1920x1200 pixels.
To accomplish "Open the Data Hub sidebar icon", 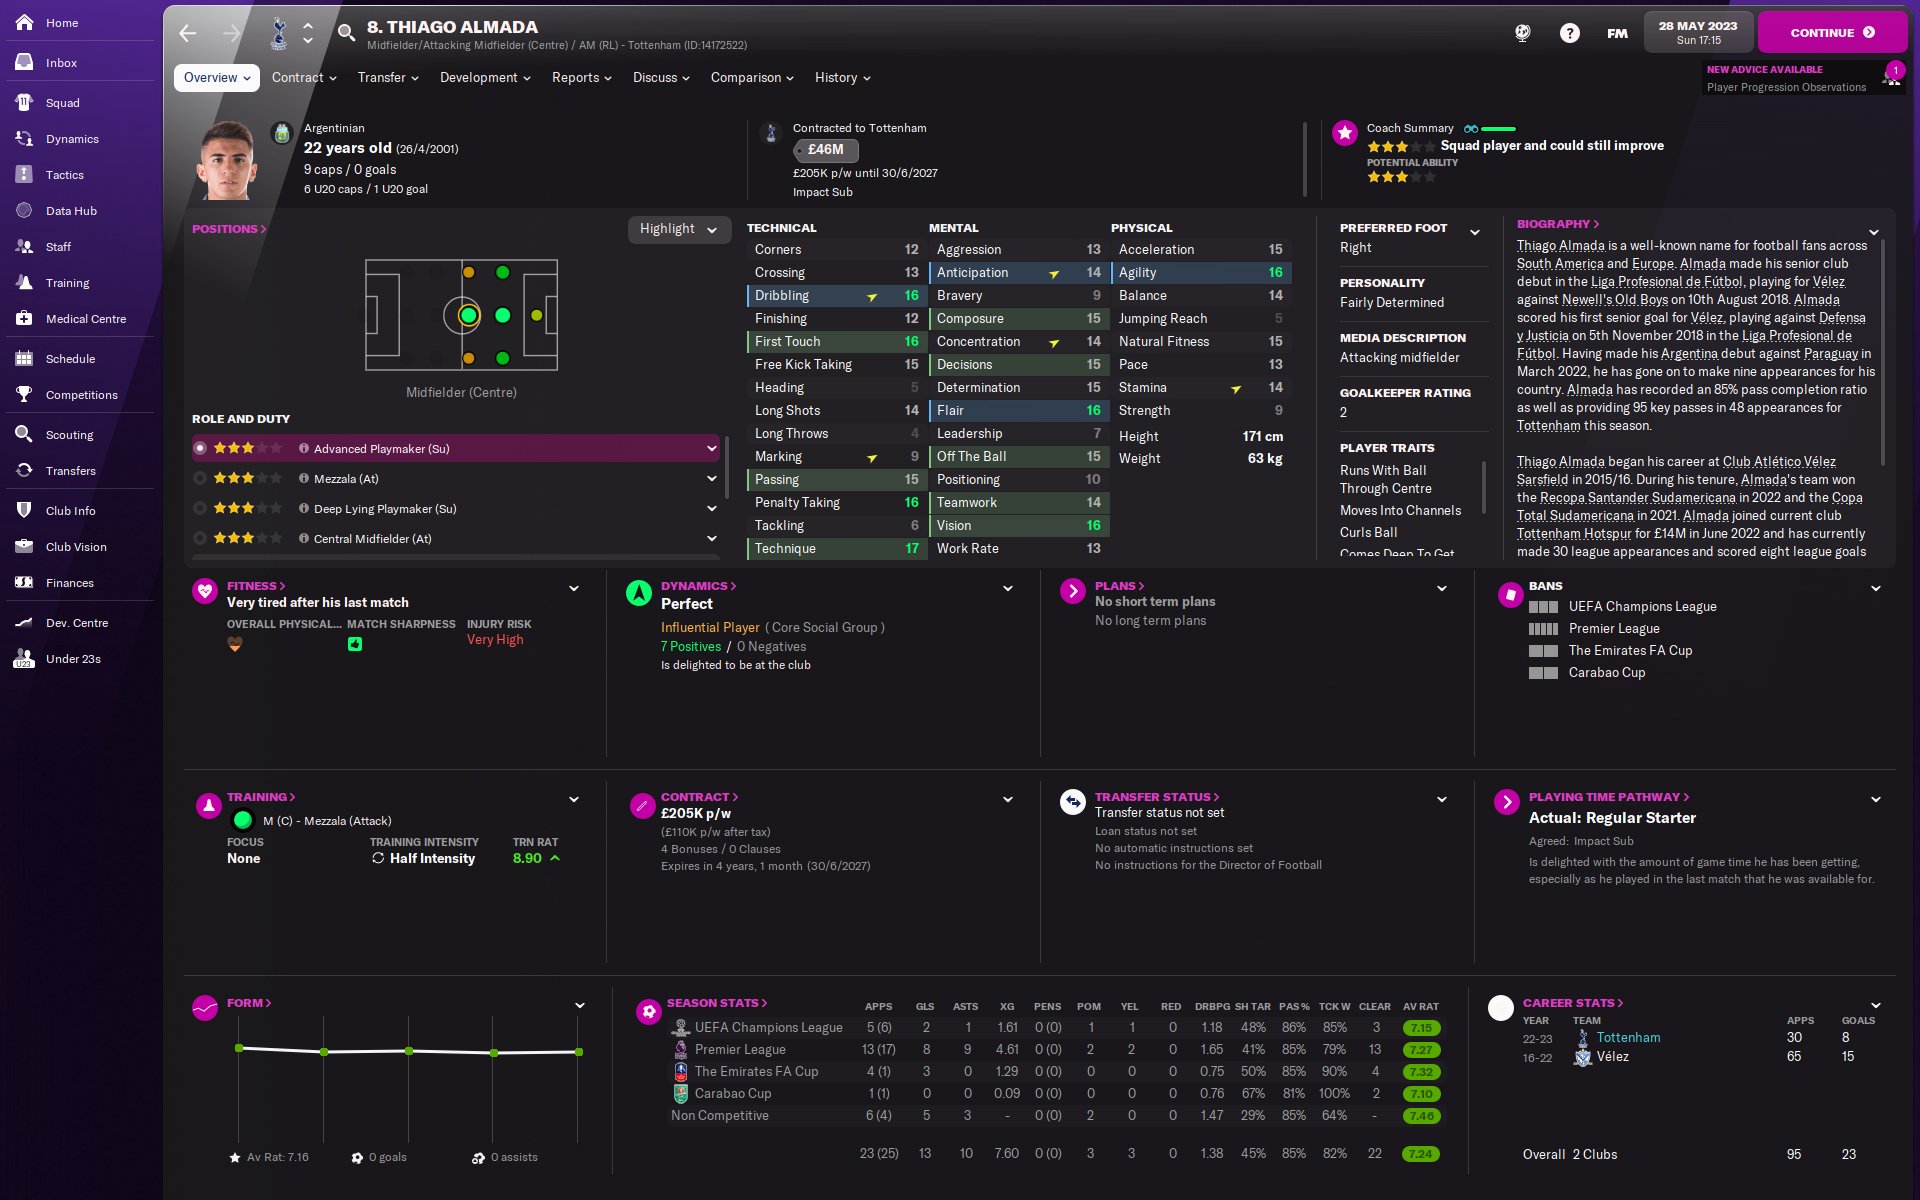I will click(25, 211).
